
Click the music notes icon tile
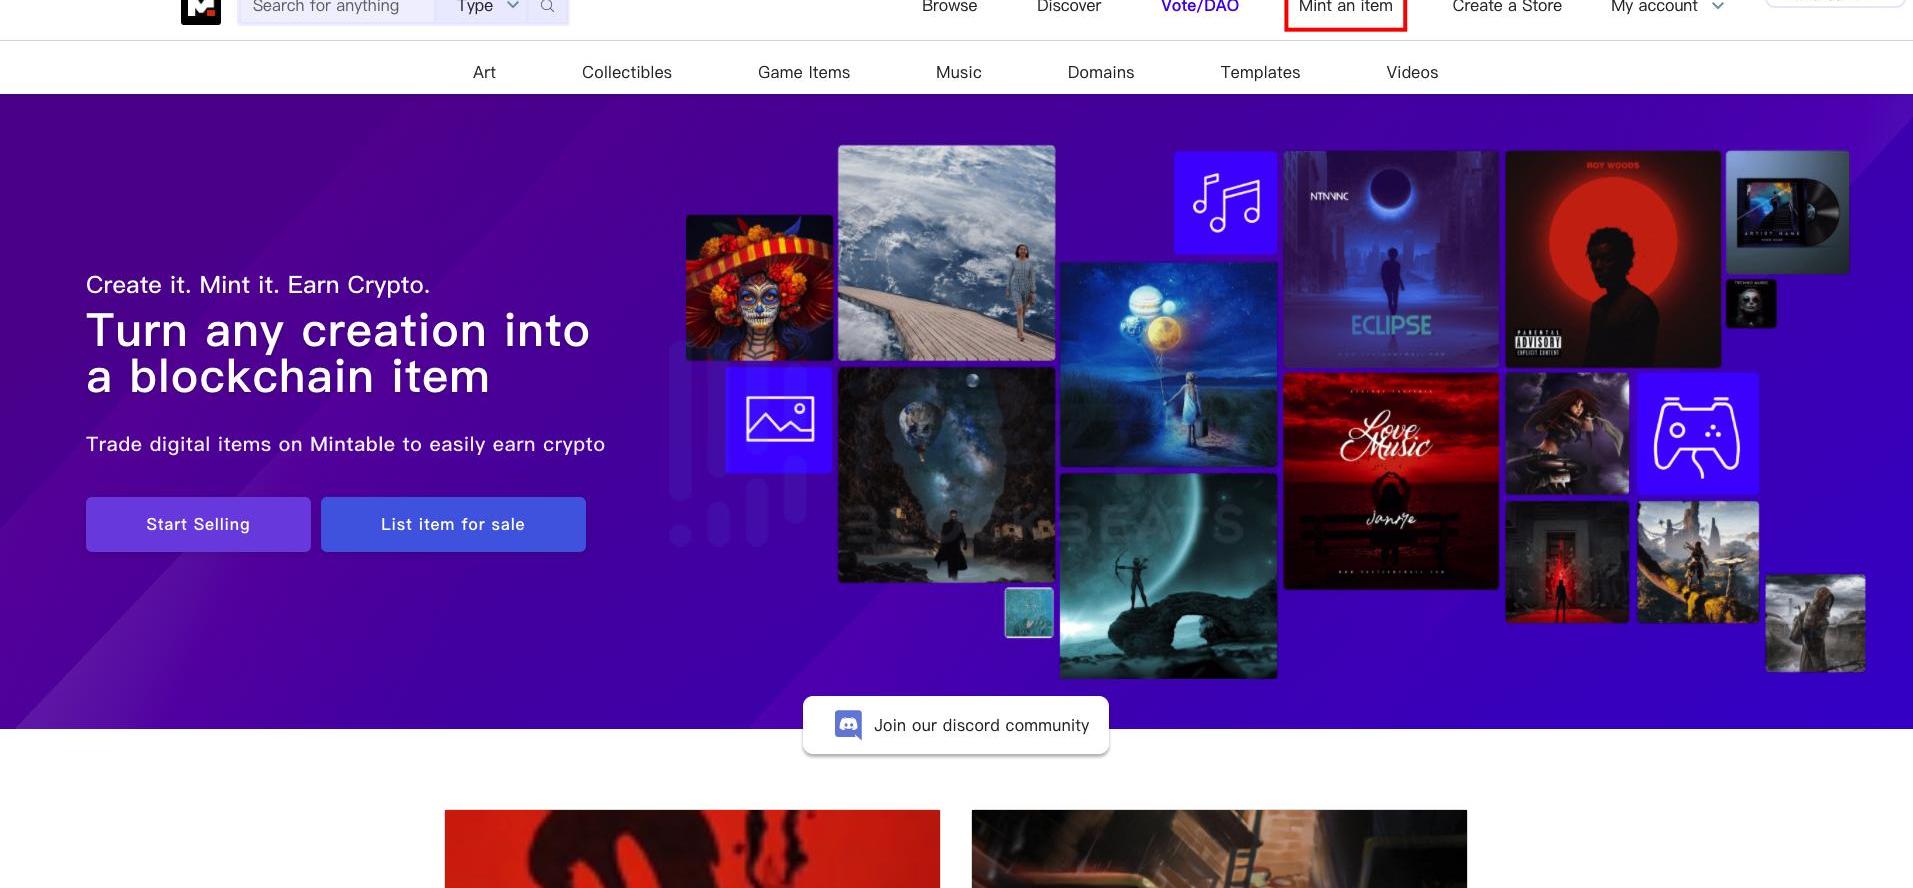1226,203
